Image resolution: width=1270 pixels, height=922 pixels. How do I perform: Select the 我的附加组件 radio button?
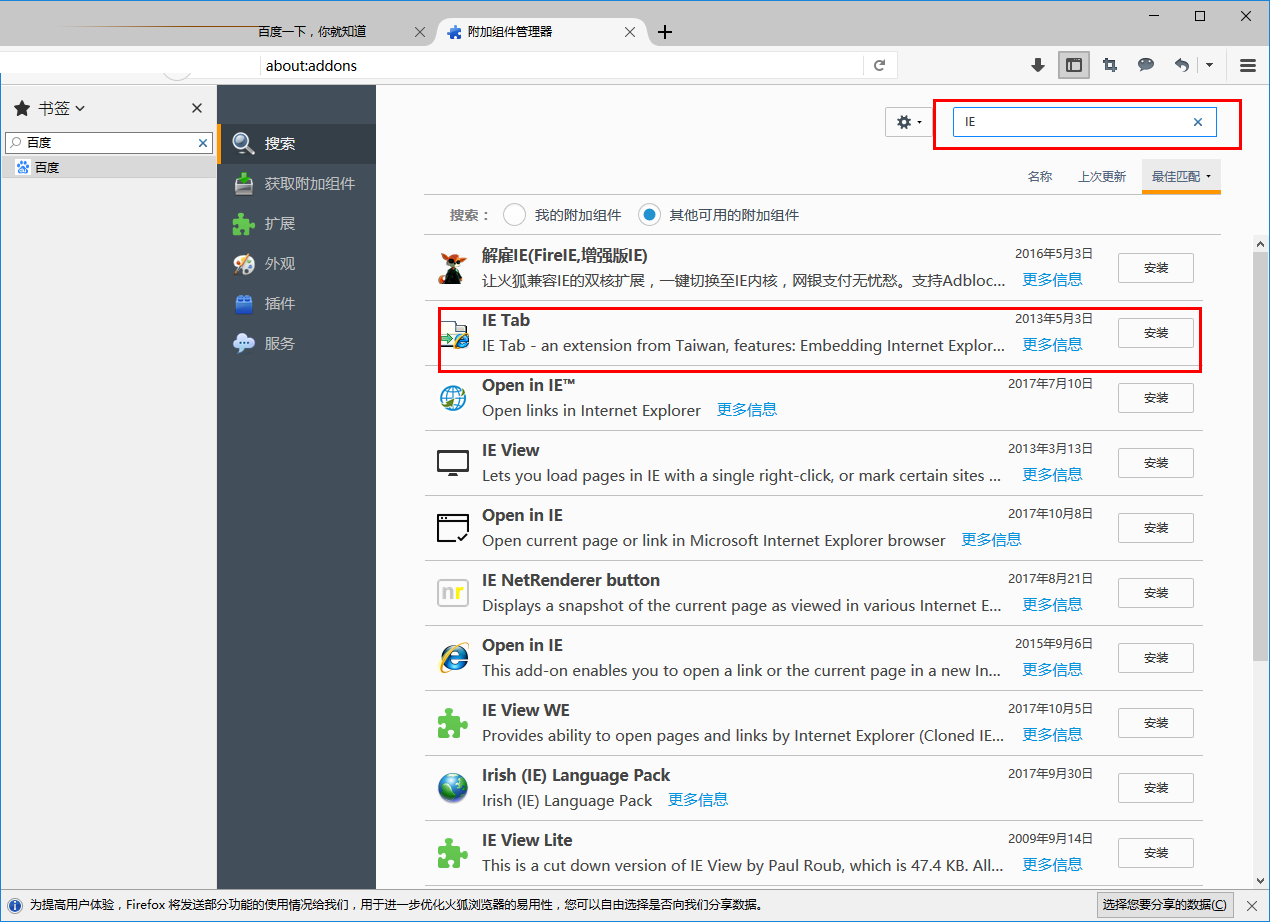click(x=514, y=215)
